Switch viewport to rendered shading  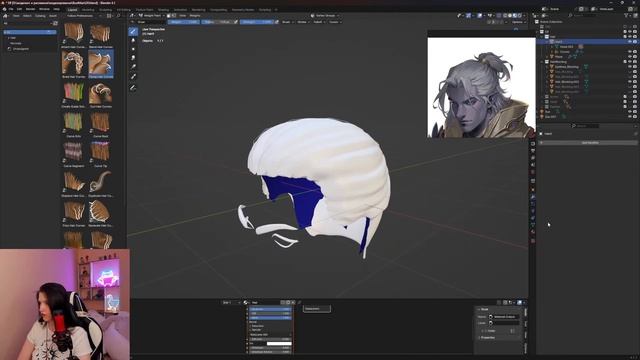pyautogui.click(x=520, y=16)
